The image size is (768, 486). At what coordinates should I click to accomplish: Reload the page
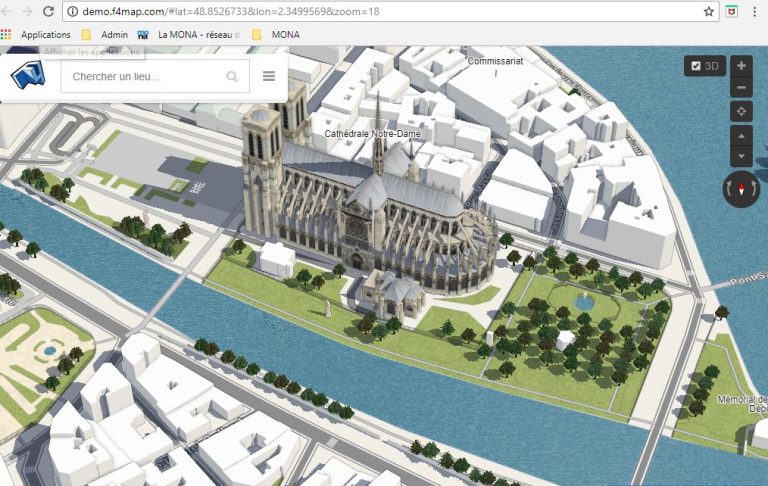pos(48,12)
